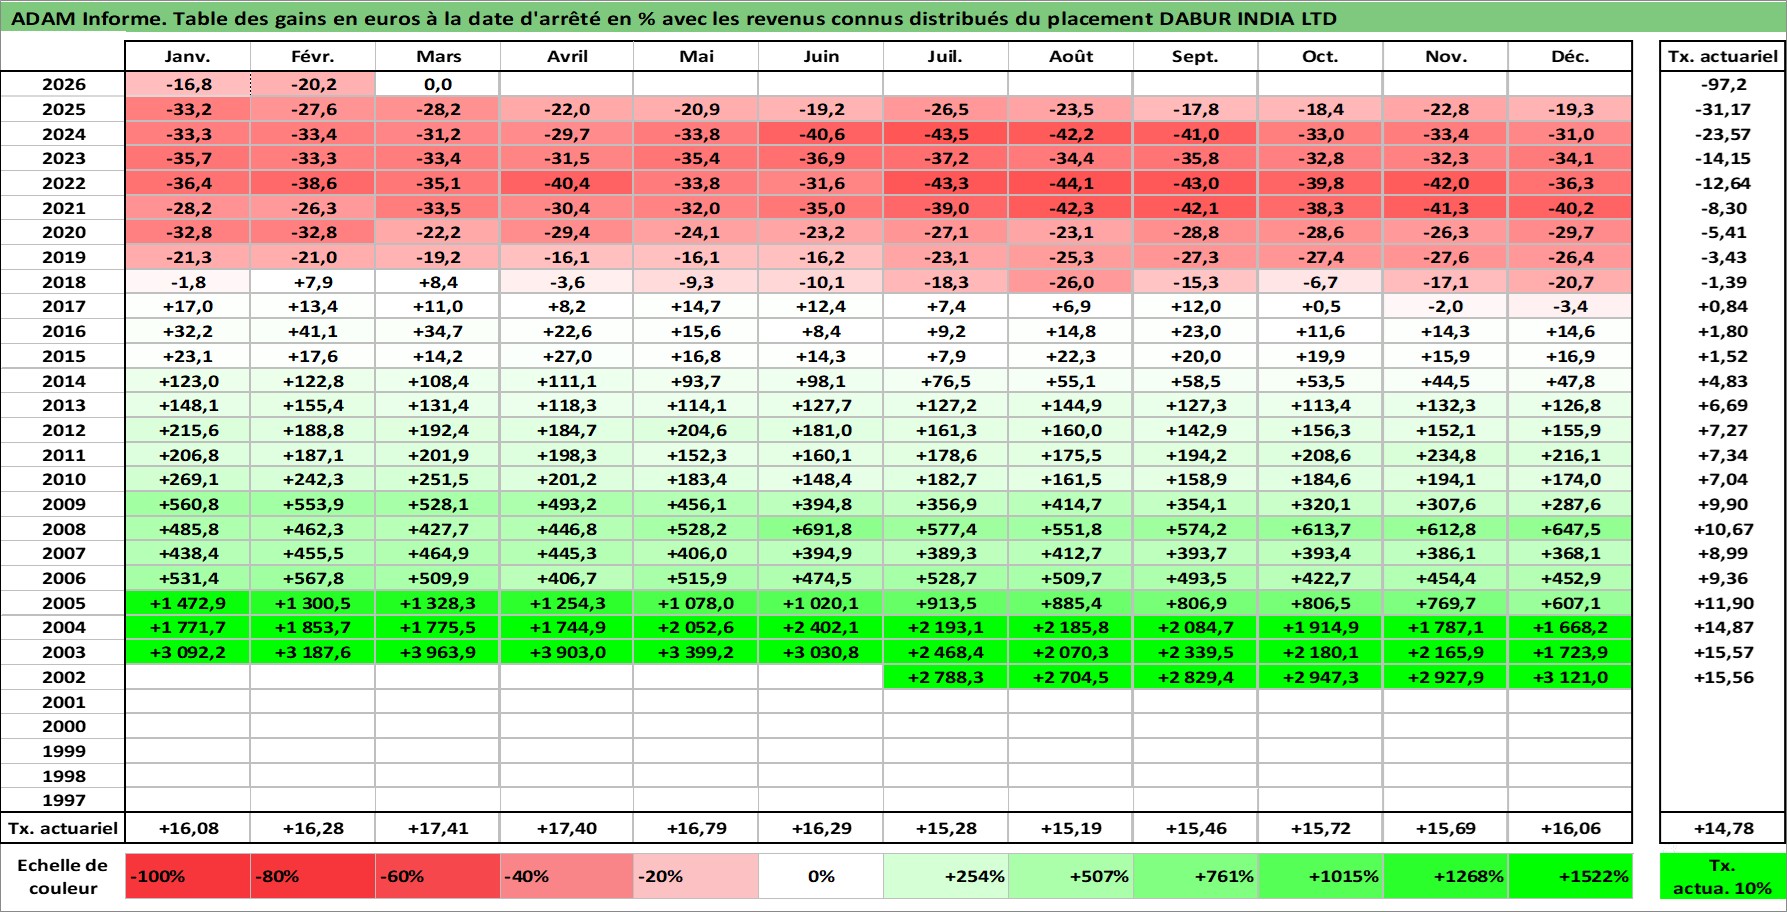Click the 'Juil.' column header
Viewport: 1787px width, 912px height.
[946, 56]
